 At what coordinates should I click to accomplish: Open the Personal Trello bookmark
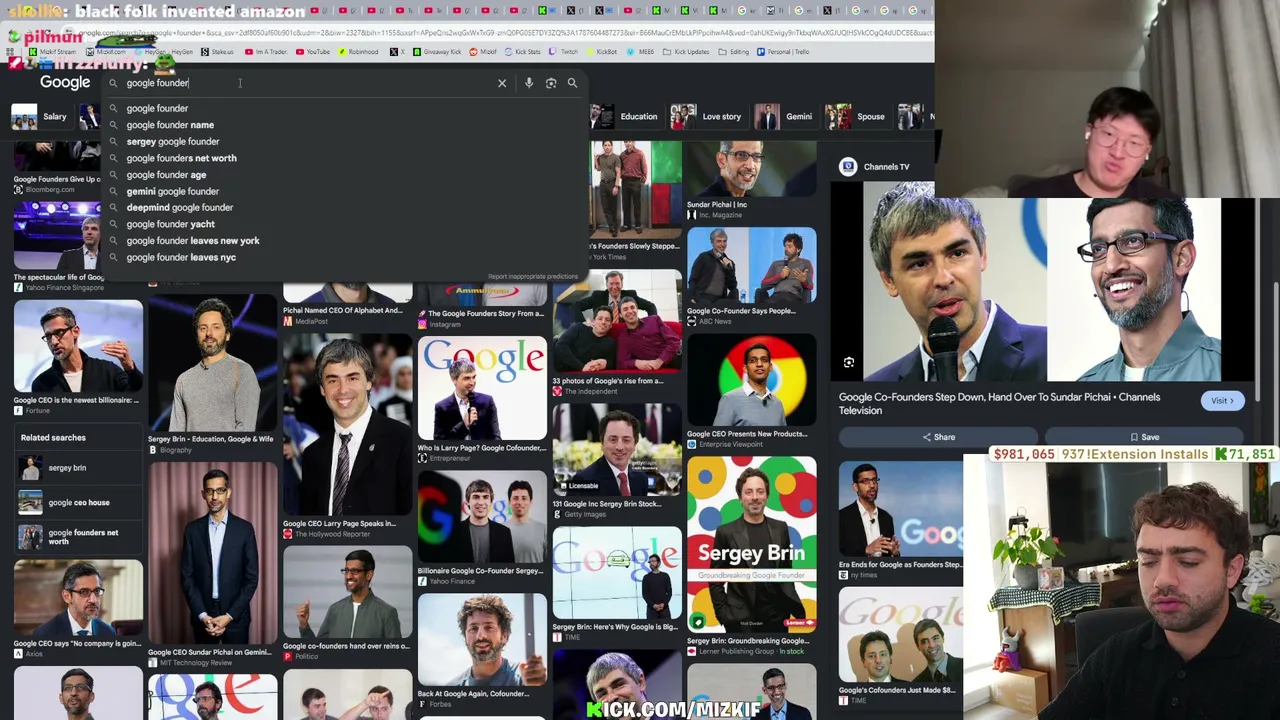783,52
